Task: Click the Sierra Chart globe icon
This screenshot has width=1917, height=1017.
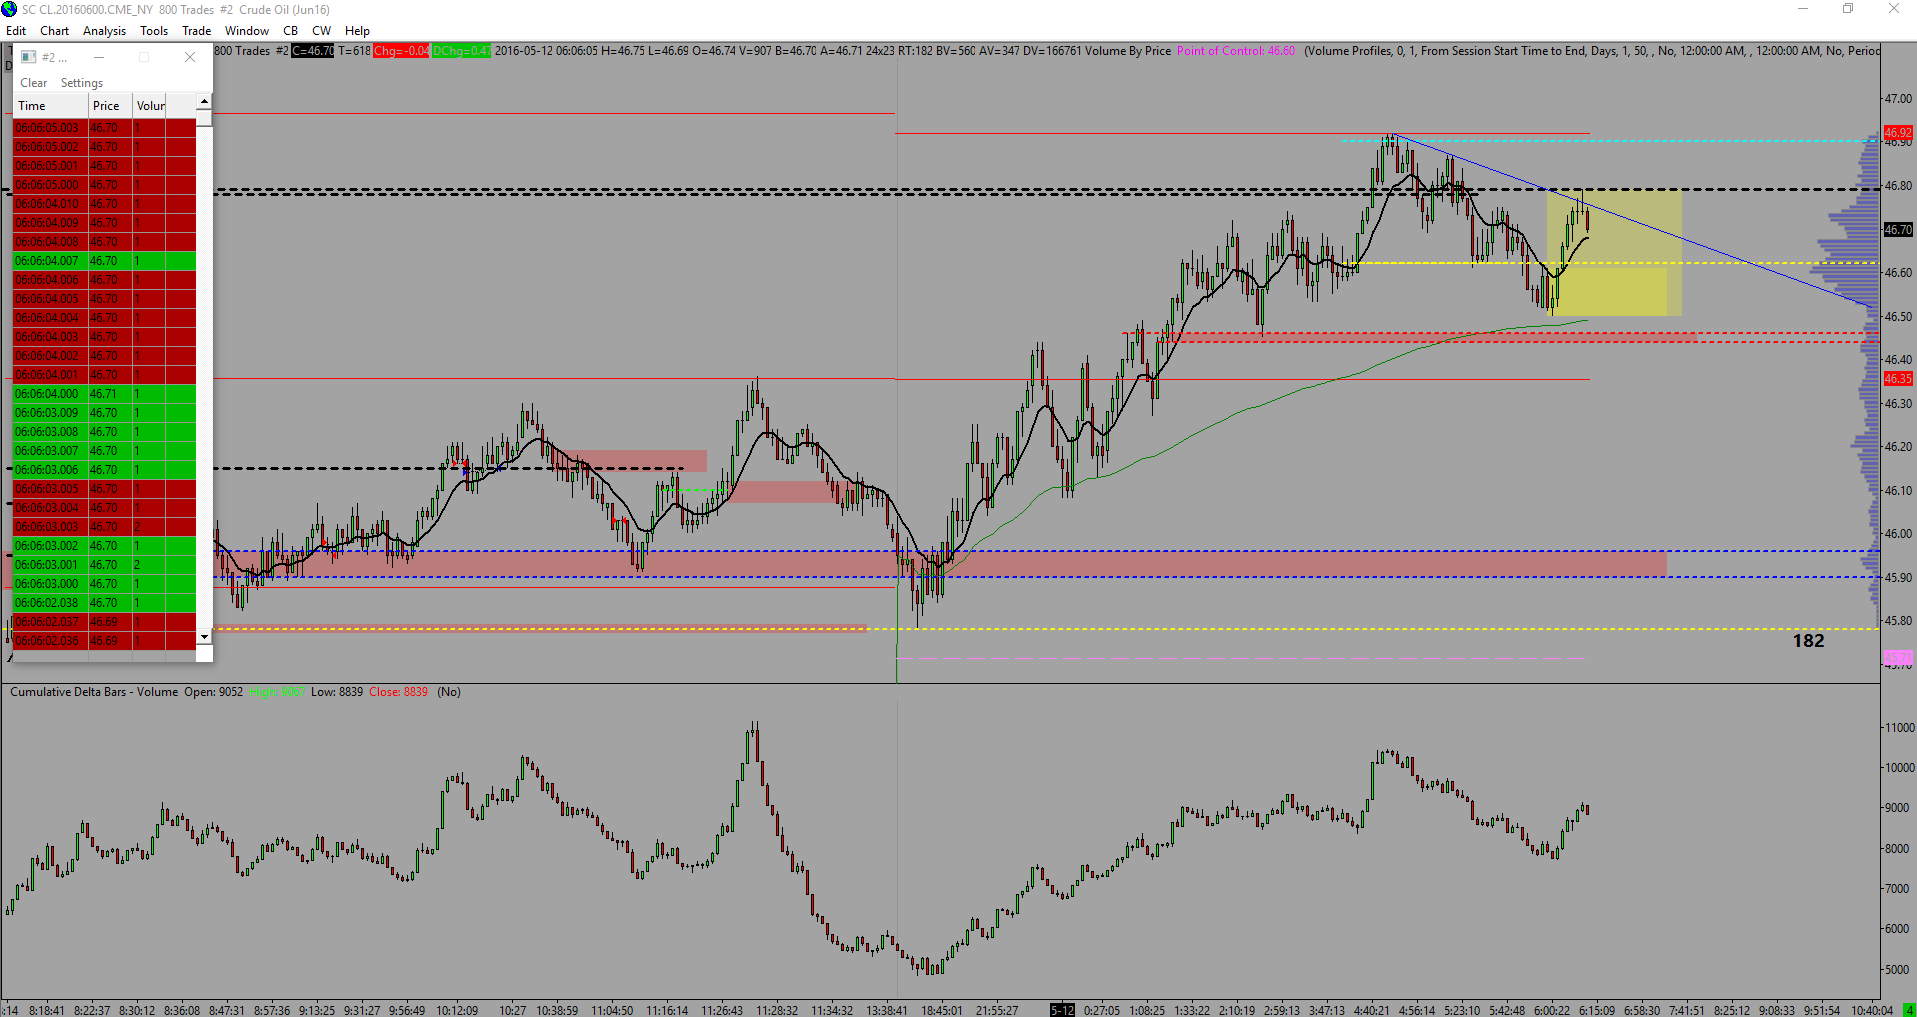Action: click(x=9, y=9)
